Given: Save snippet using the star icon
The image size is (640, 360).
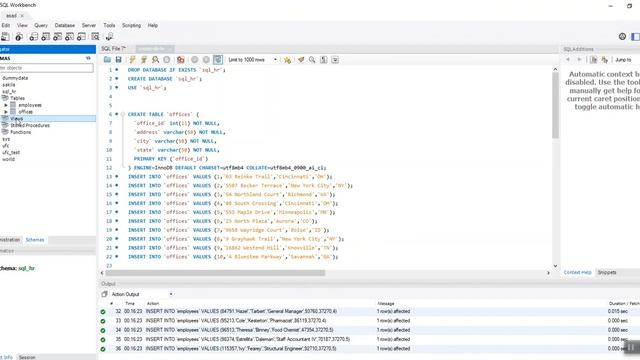Looking at the screenshot, I should [x=288, y=60].
